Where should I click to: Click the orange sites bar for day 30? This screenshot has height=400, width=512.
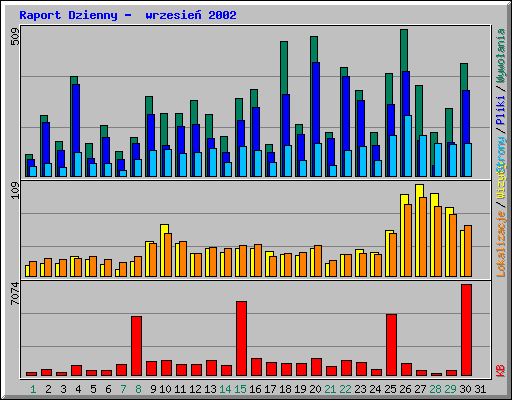click(468, 251)
